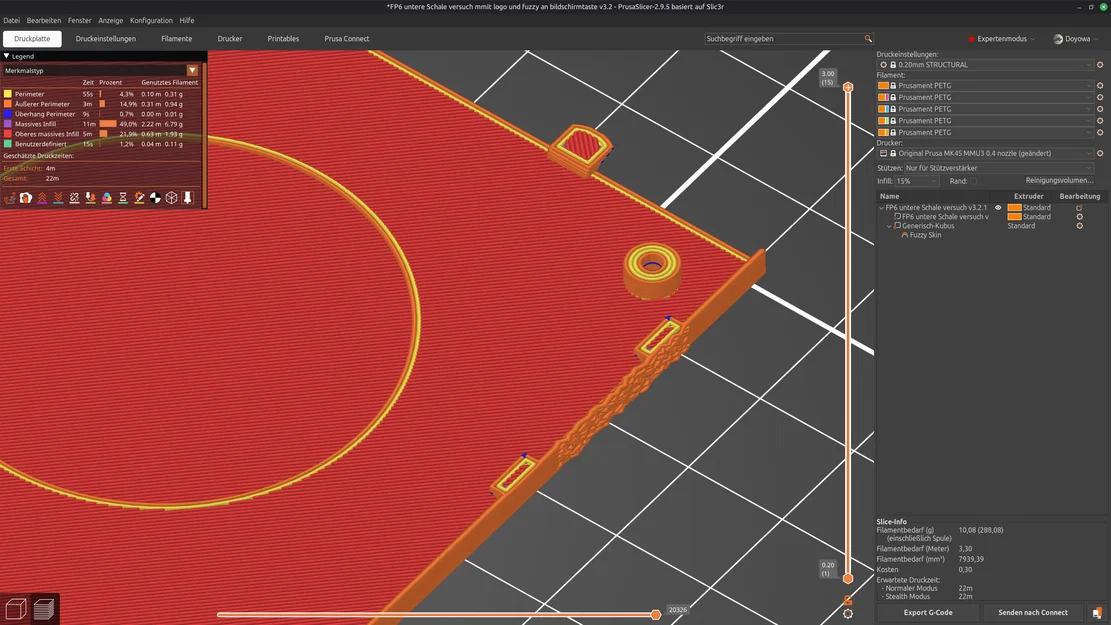Open gear beside solid orange Prusament PETG
The width and height of the screenshot is (1111, 625).
1100,85
